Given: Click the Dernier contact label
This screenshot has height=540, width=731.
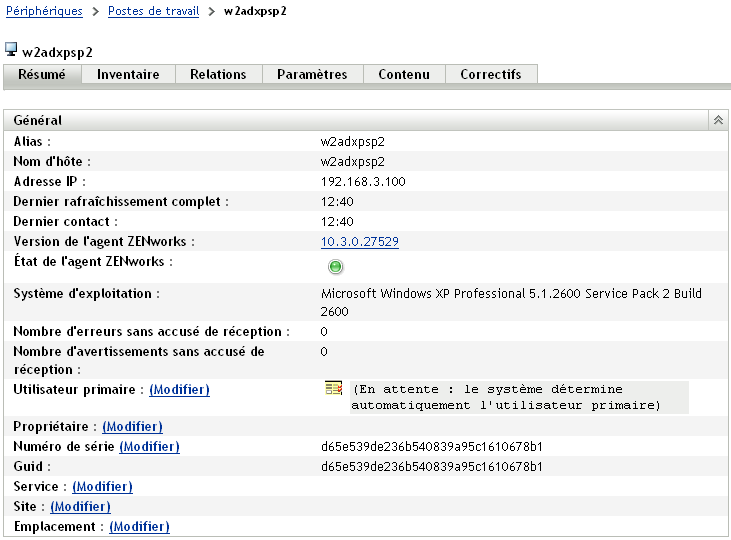Looking at the screenshot, I should 65,222.
